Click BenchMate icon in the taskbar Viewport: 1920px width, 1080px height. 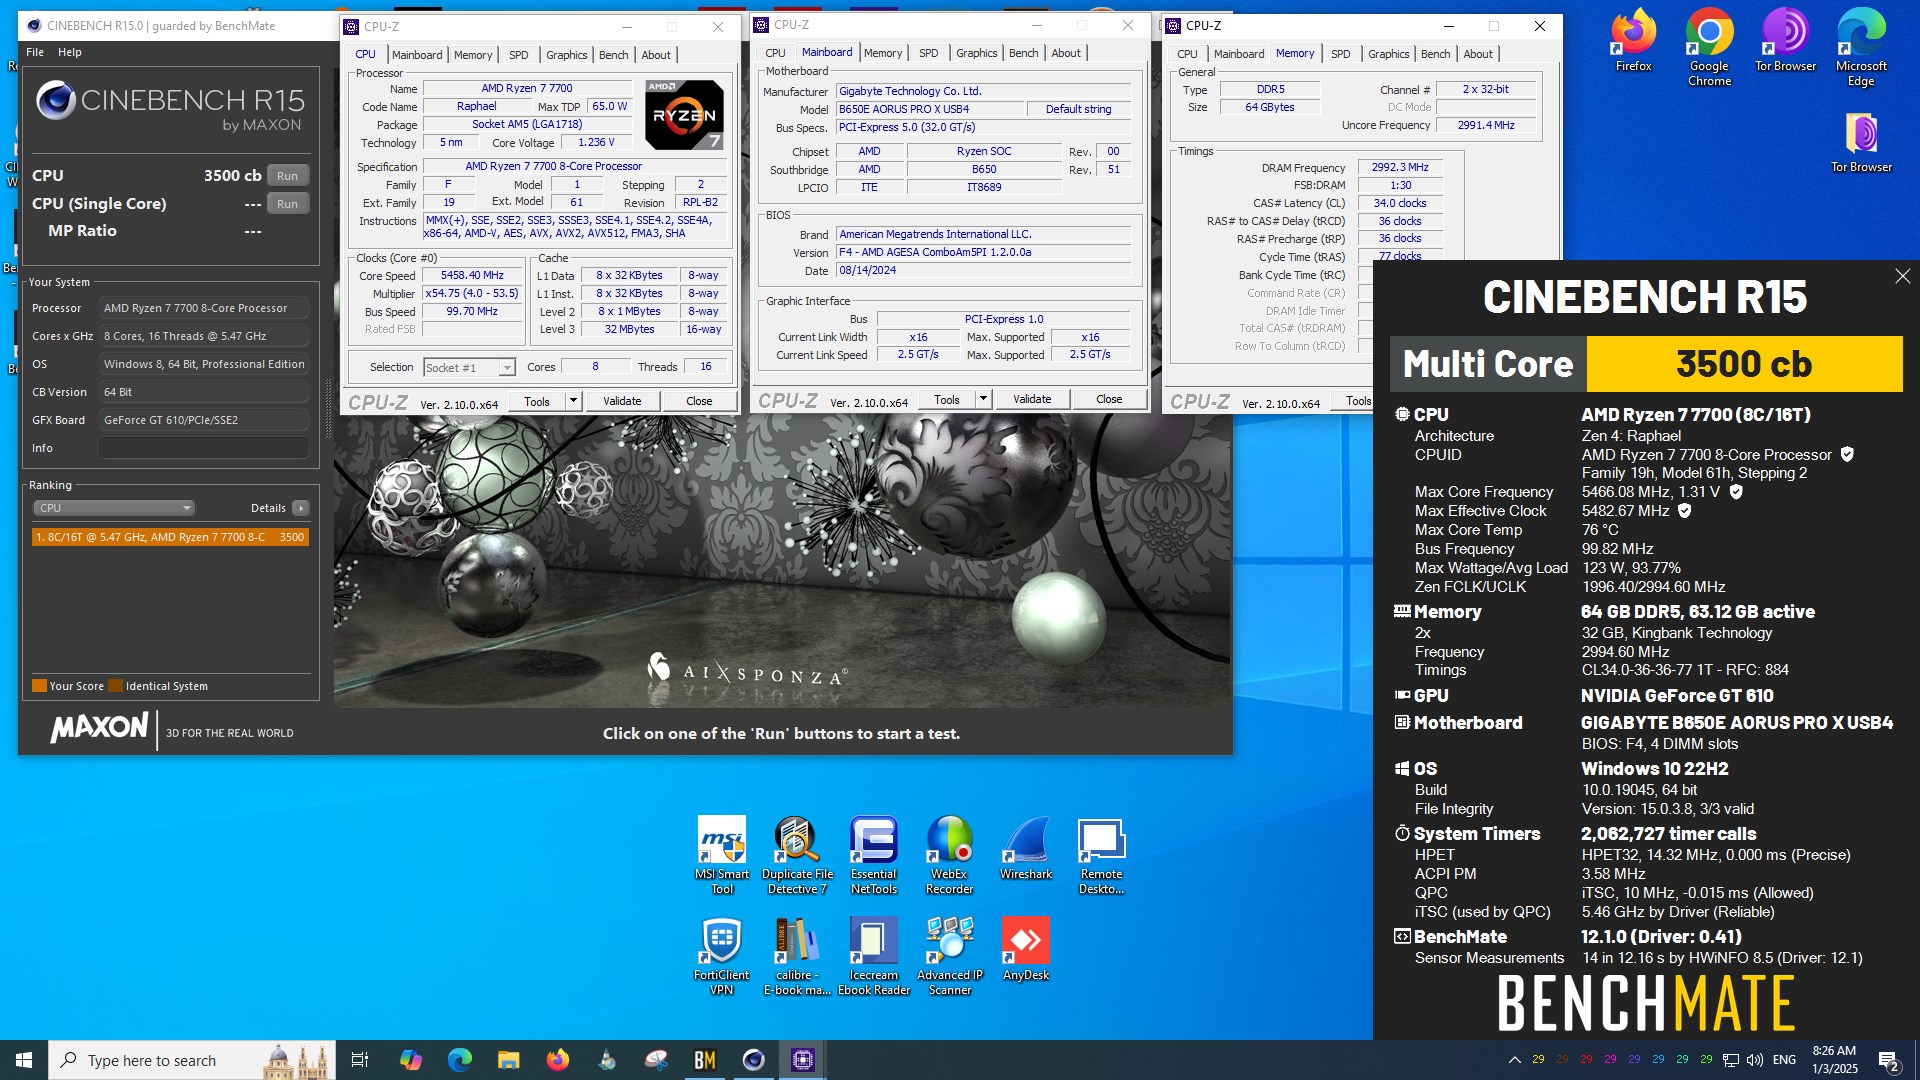click(x=705, y=1060)
